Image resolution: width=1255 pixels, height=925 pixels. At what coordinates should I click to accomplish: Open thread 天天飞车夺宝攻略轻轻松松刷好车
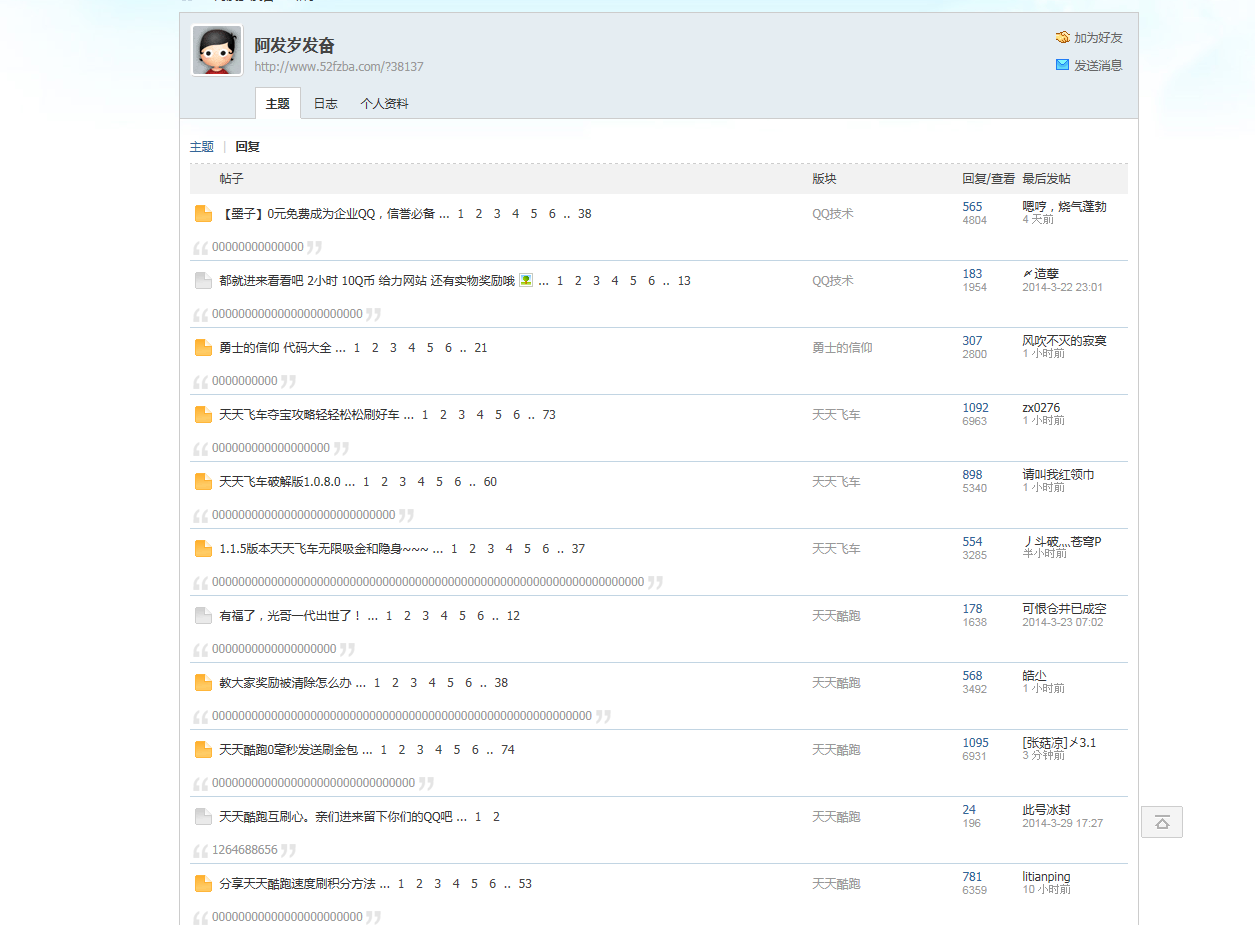click(x=309, y=414)
